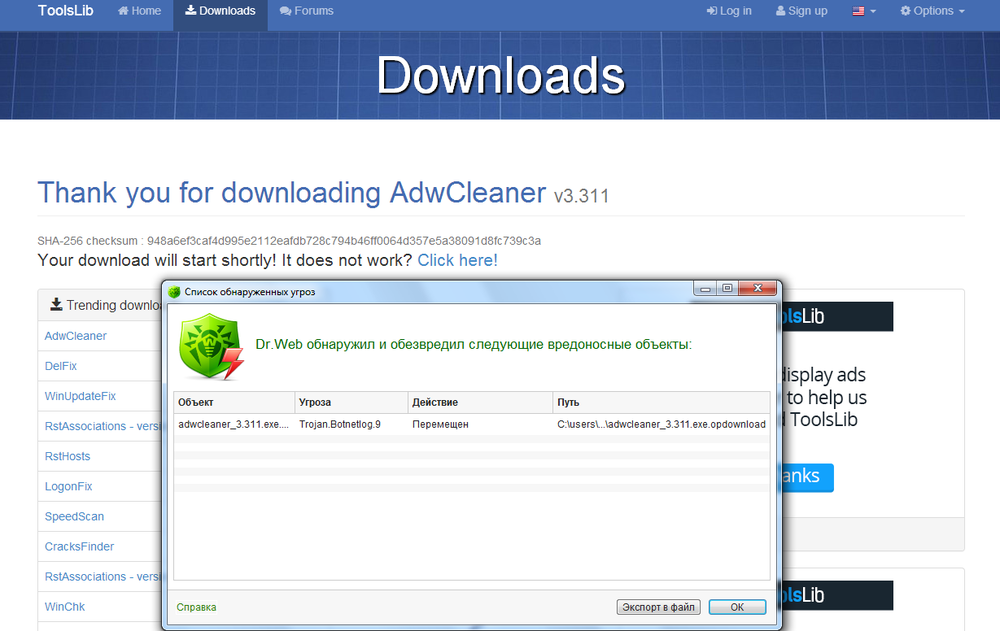Click the SHA-256 checksum text

[289, 241]
